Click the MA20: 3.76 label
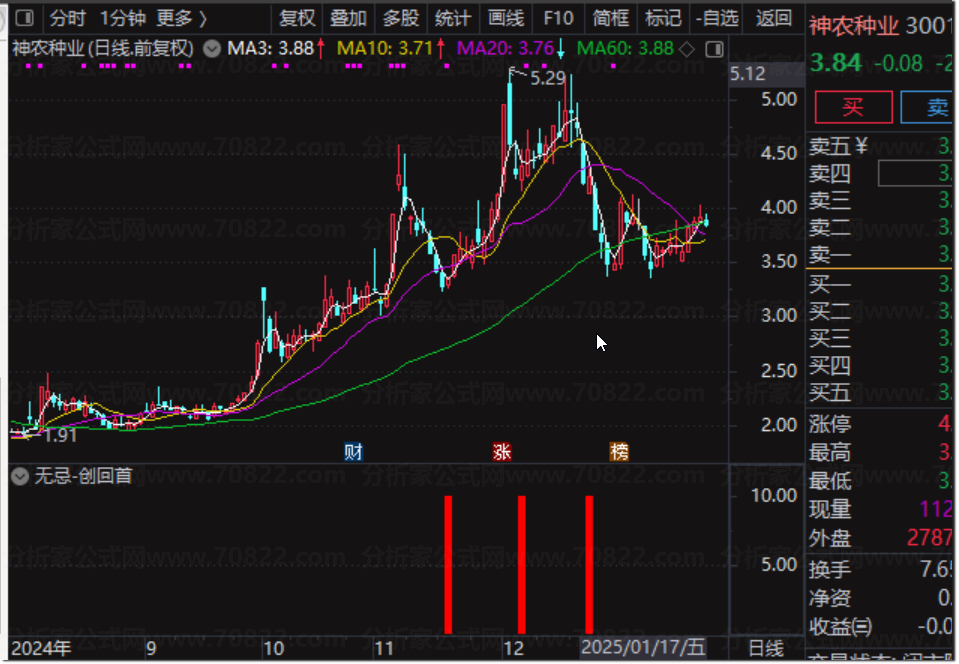959x664 pixels. pos(505,48)
